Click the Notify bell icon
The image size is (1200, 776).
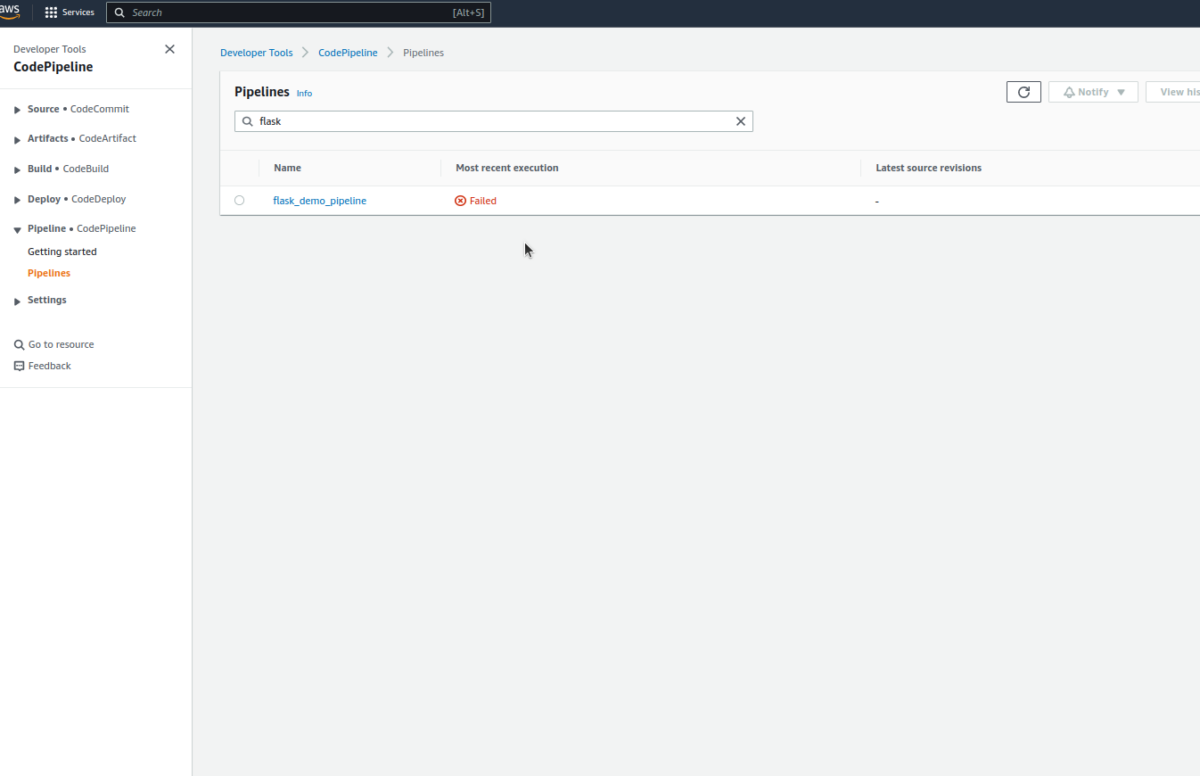click(1069, 91)
